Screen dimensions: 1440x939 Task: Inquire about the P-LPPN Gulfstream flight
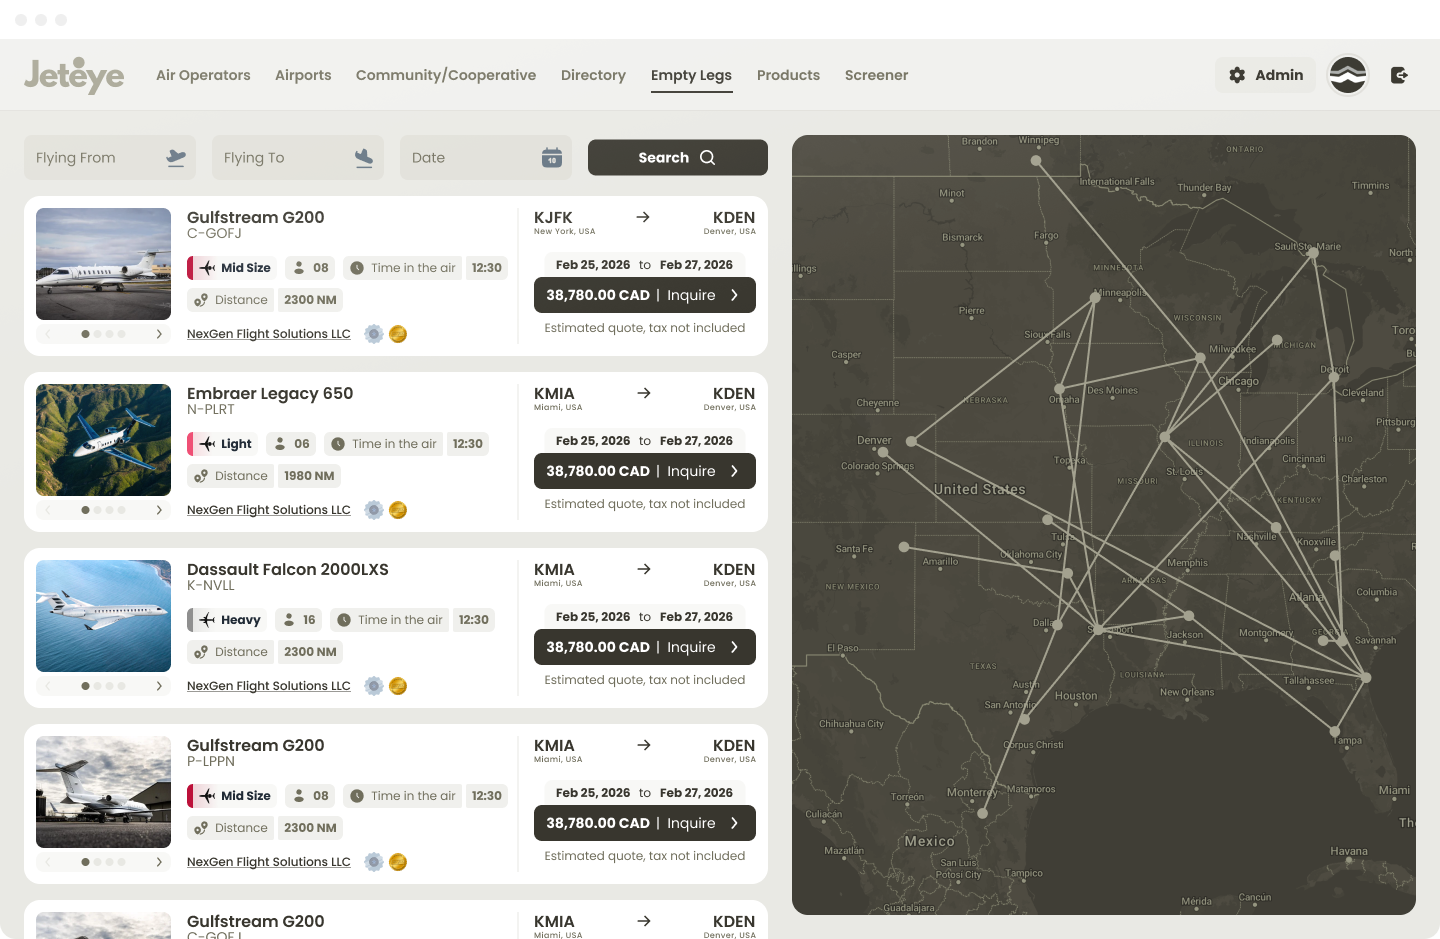click(645, 823)
